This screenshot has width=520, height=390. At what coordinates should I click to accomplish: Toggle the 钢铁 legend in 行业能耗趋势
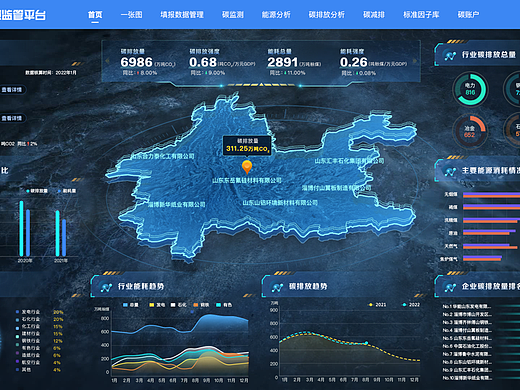pos(201,305)
